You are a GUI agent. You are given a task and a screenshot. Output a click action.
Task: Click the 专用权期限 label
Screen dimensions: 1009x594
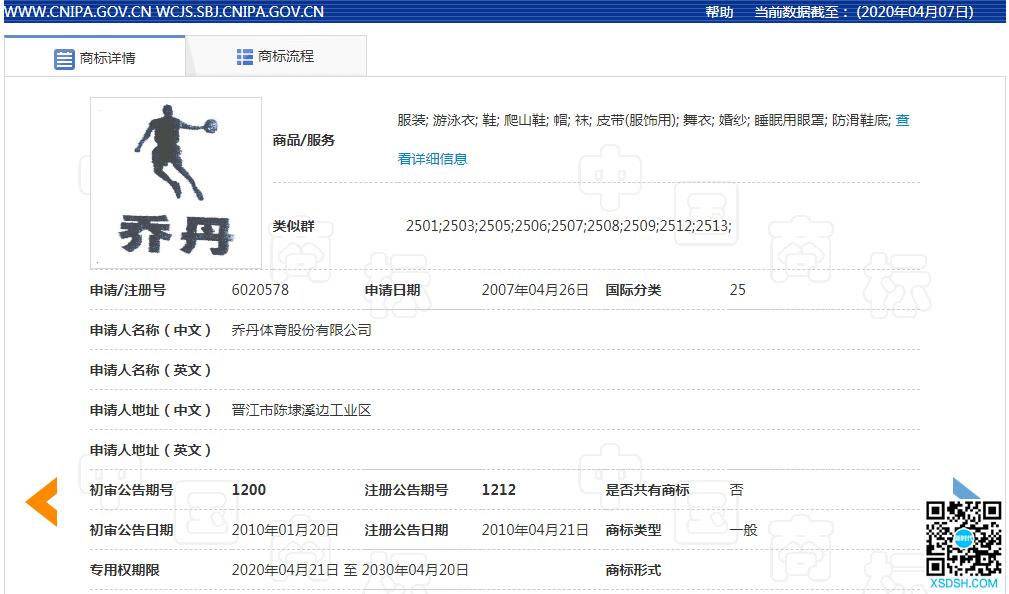[125, 570]
